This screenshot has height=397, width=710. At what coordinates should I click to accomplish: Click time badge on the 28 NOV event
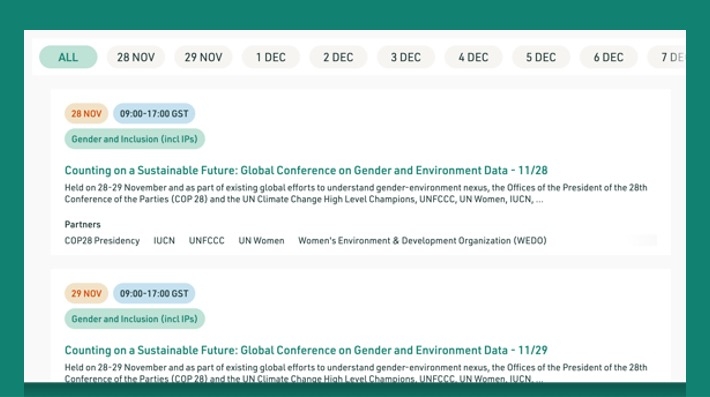coord(154,114)
